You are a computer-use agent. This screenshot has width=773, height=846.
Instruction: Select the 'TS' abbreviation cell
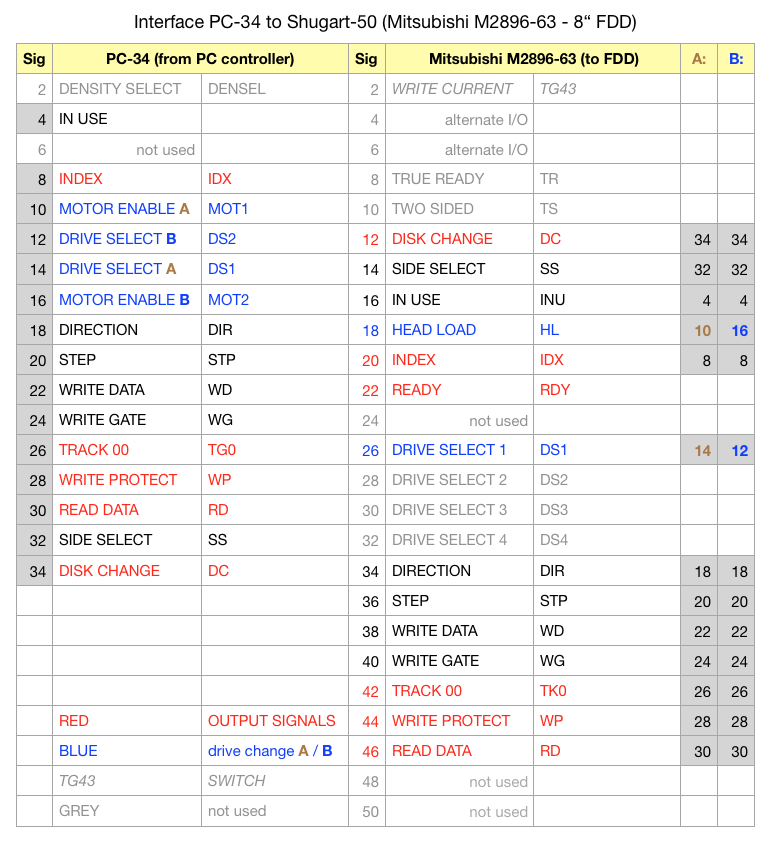click(x=606, y=209)
